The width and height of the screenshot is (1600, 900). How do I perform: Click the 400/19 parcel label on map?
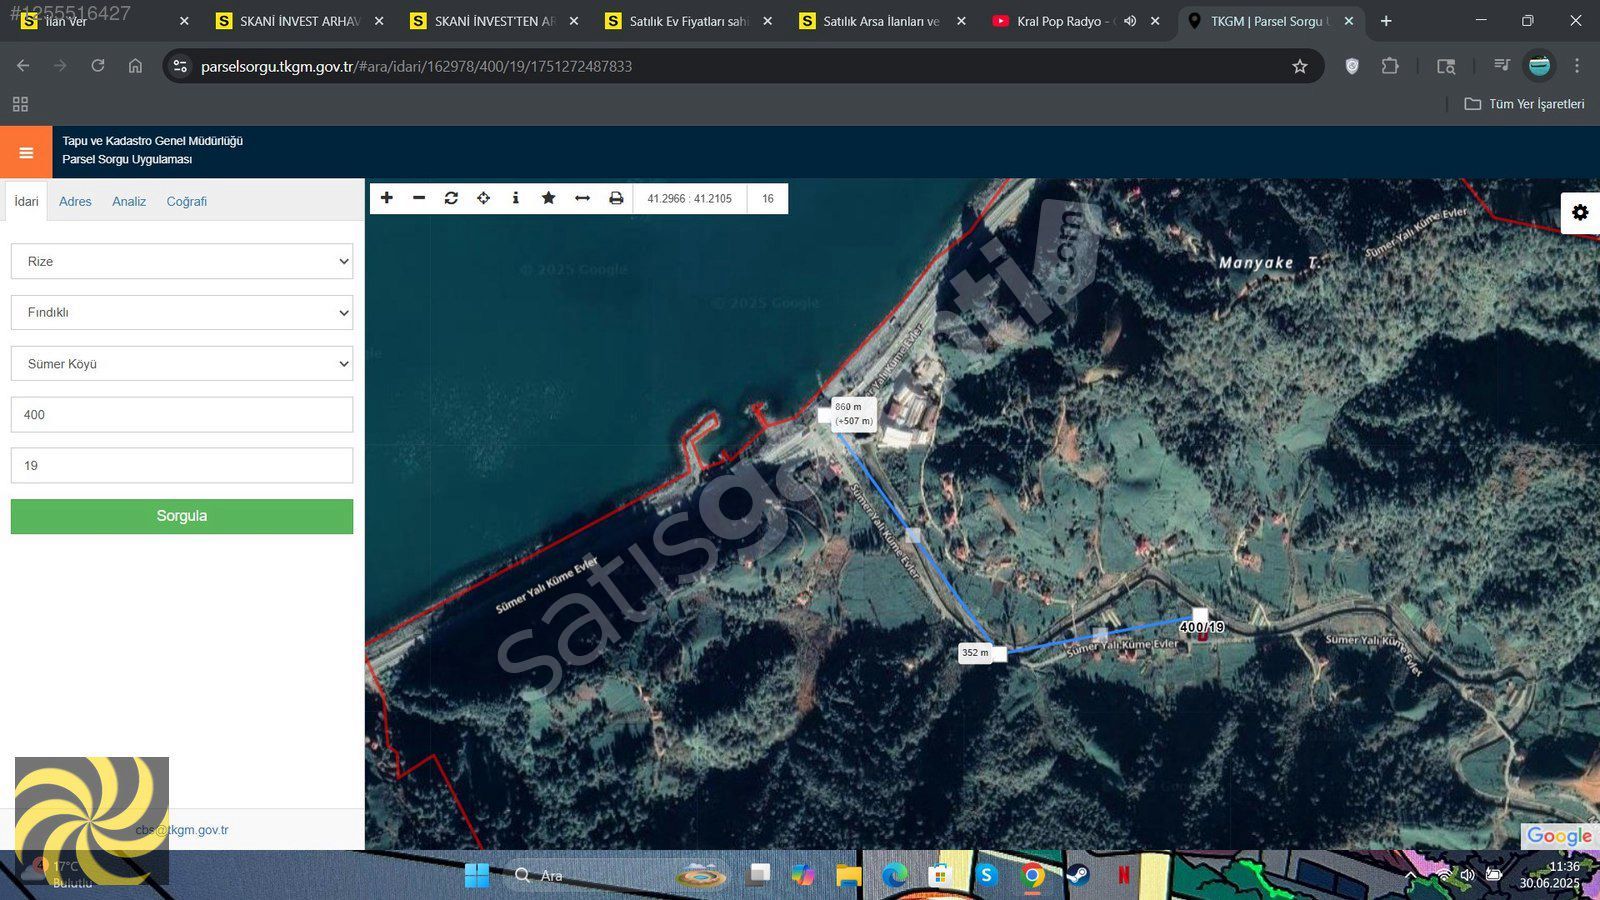pos(1202,627)
